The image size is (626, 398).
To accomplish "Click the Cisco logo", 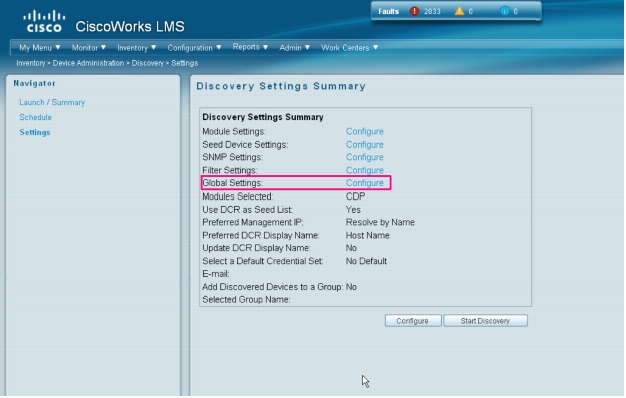I will [44, 22].
